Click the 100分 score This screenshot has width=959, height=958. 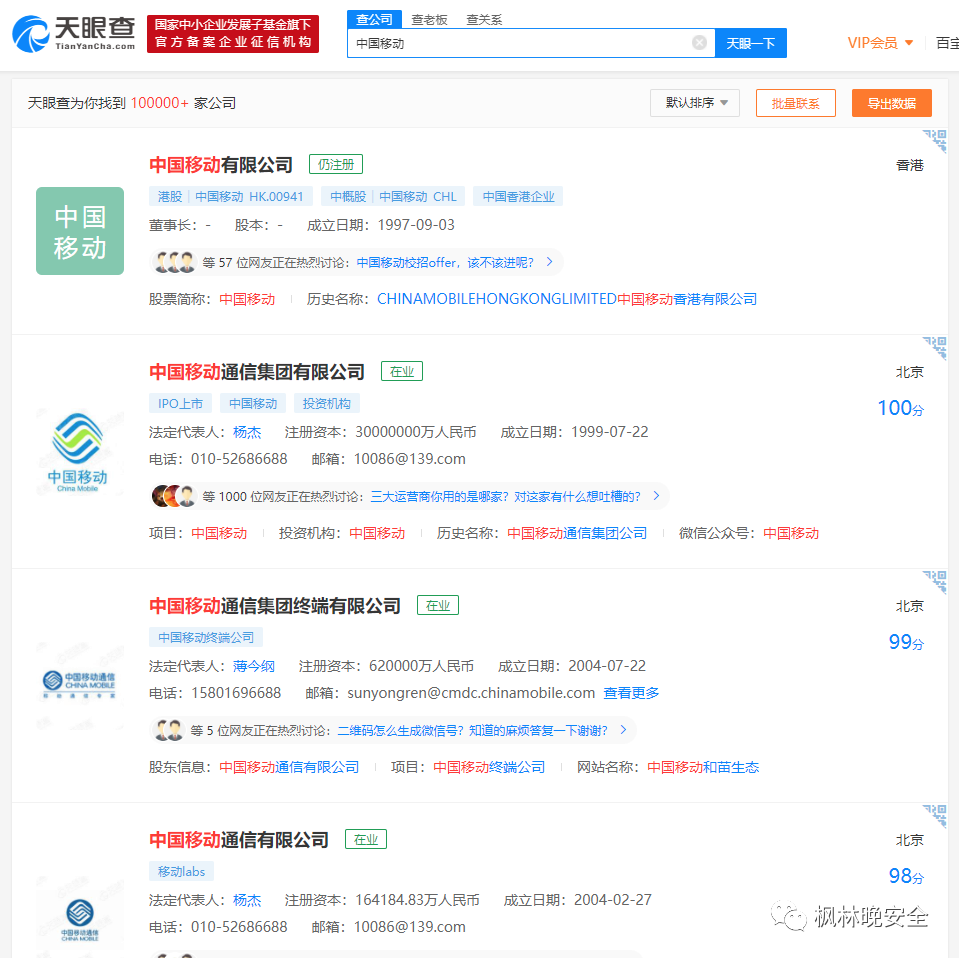(900, 408)
